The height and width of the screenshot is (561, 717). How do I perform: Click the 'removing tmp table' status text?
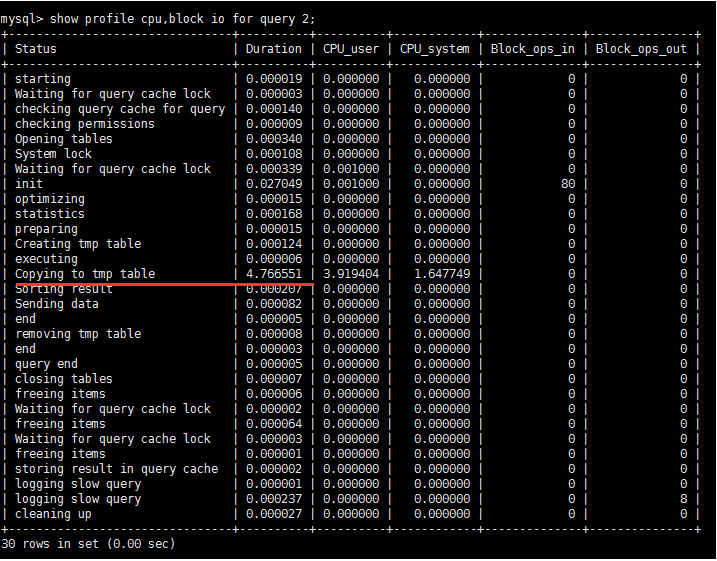[x=78, y=334]
